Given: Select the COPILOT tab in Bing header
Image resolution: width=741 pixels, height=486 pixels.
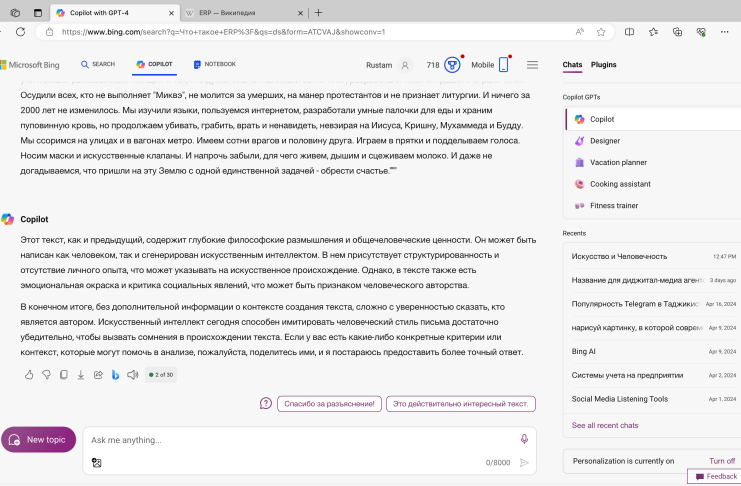Looking at the screenshot, I should click(155, 64).
